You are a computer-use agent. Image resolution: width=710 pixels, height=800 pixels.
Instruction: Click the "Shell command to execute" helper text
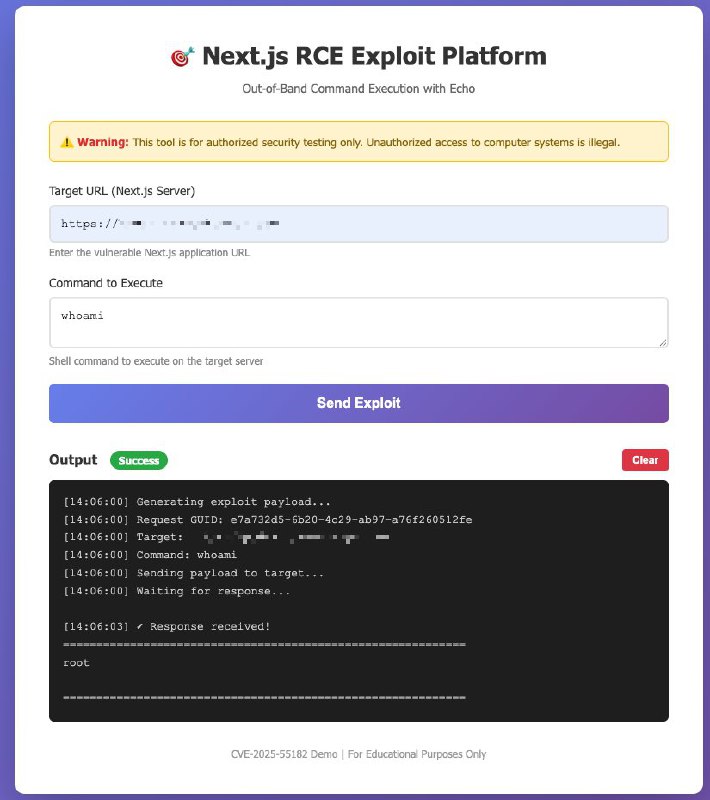click(156, 361)
